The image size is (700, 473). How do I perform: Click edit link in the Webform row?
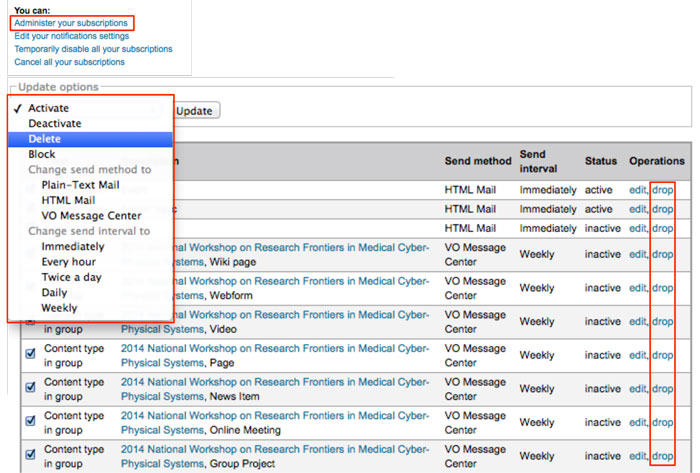[638, 287]
